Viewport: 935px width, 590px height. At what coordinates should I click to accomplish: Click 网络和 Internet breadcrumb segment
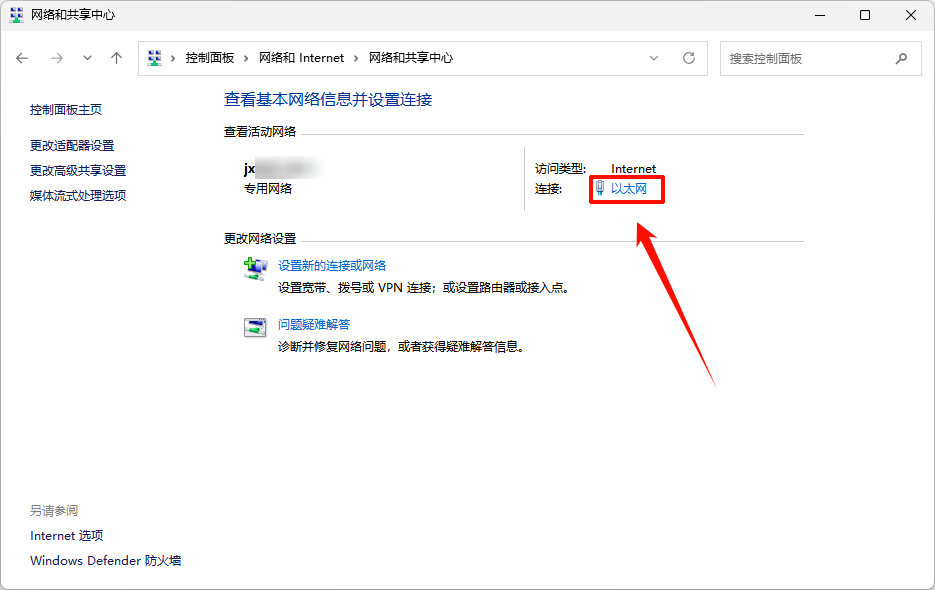[x=301, y=58]
